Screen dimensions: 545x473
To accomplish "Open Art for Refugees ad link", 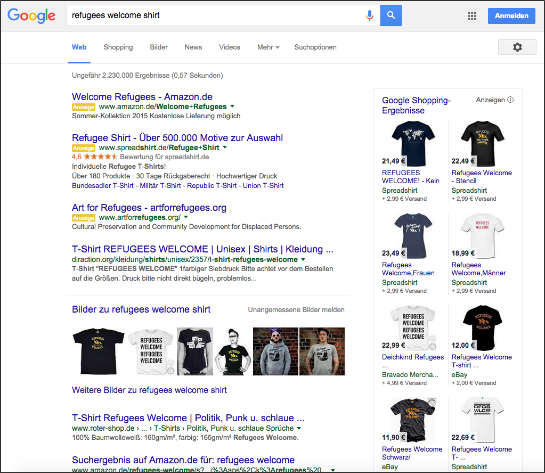I will (x=149, y=208).
